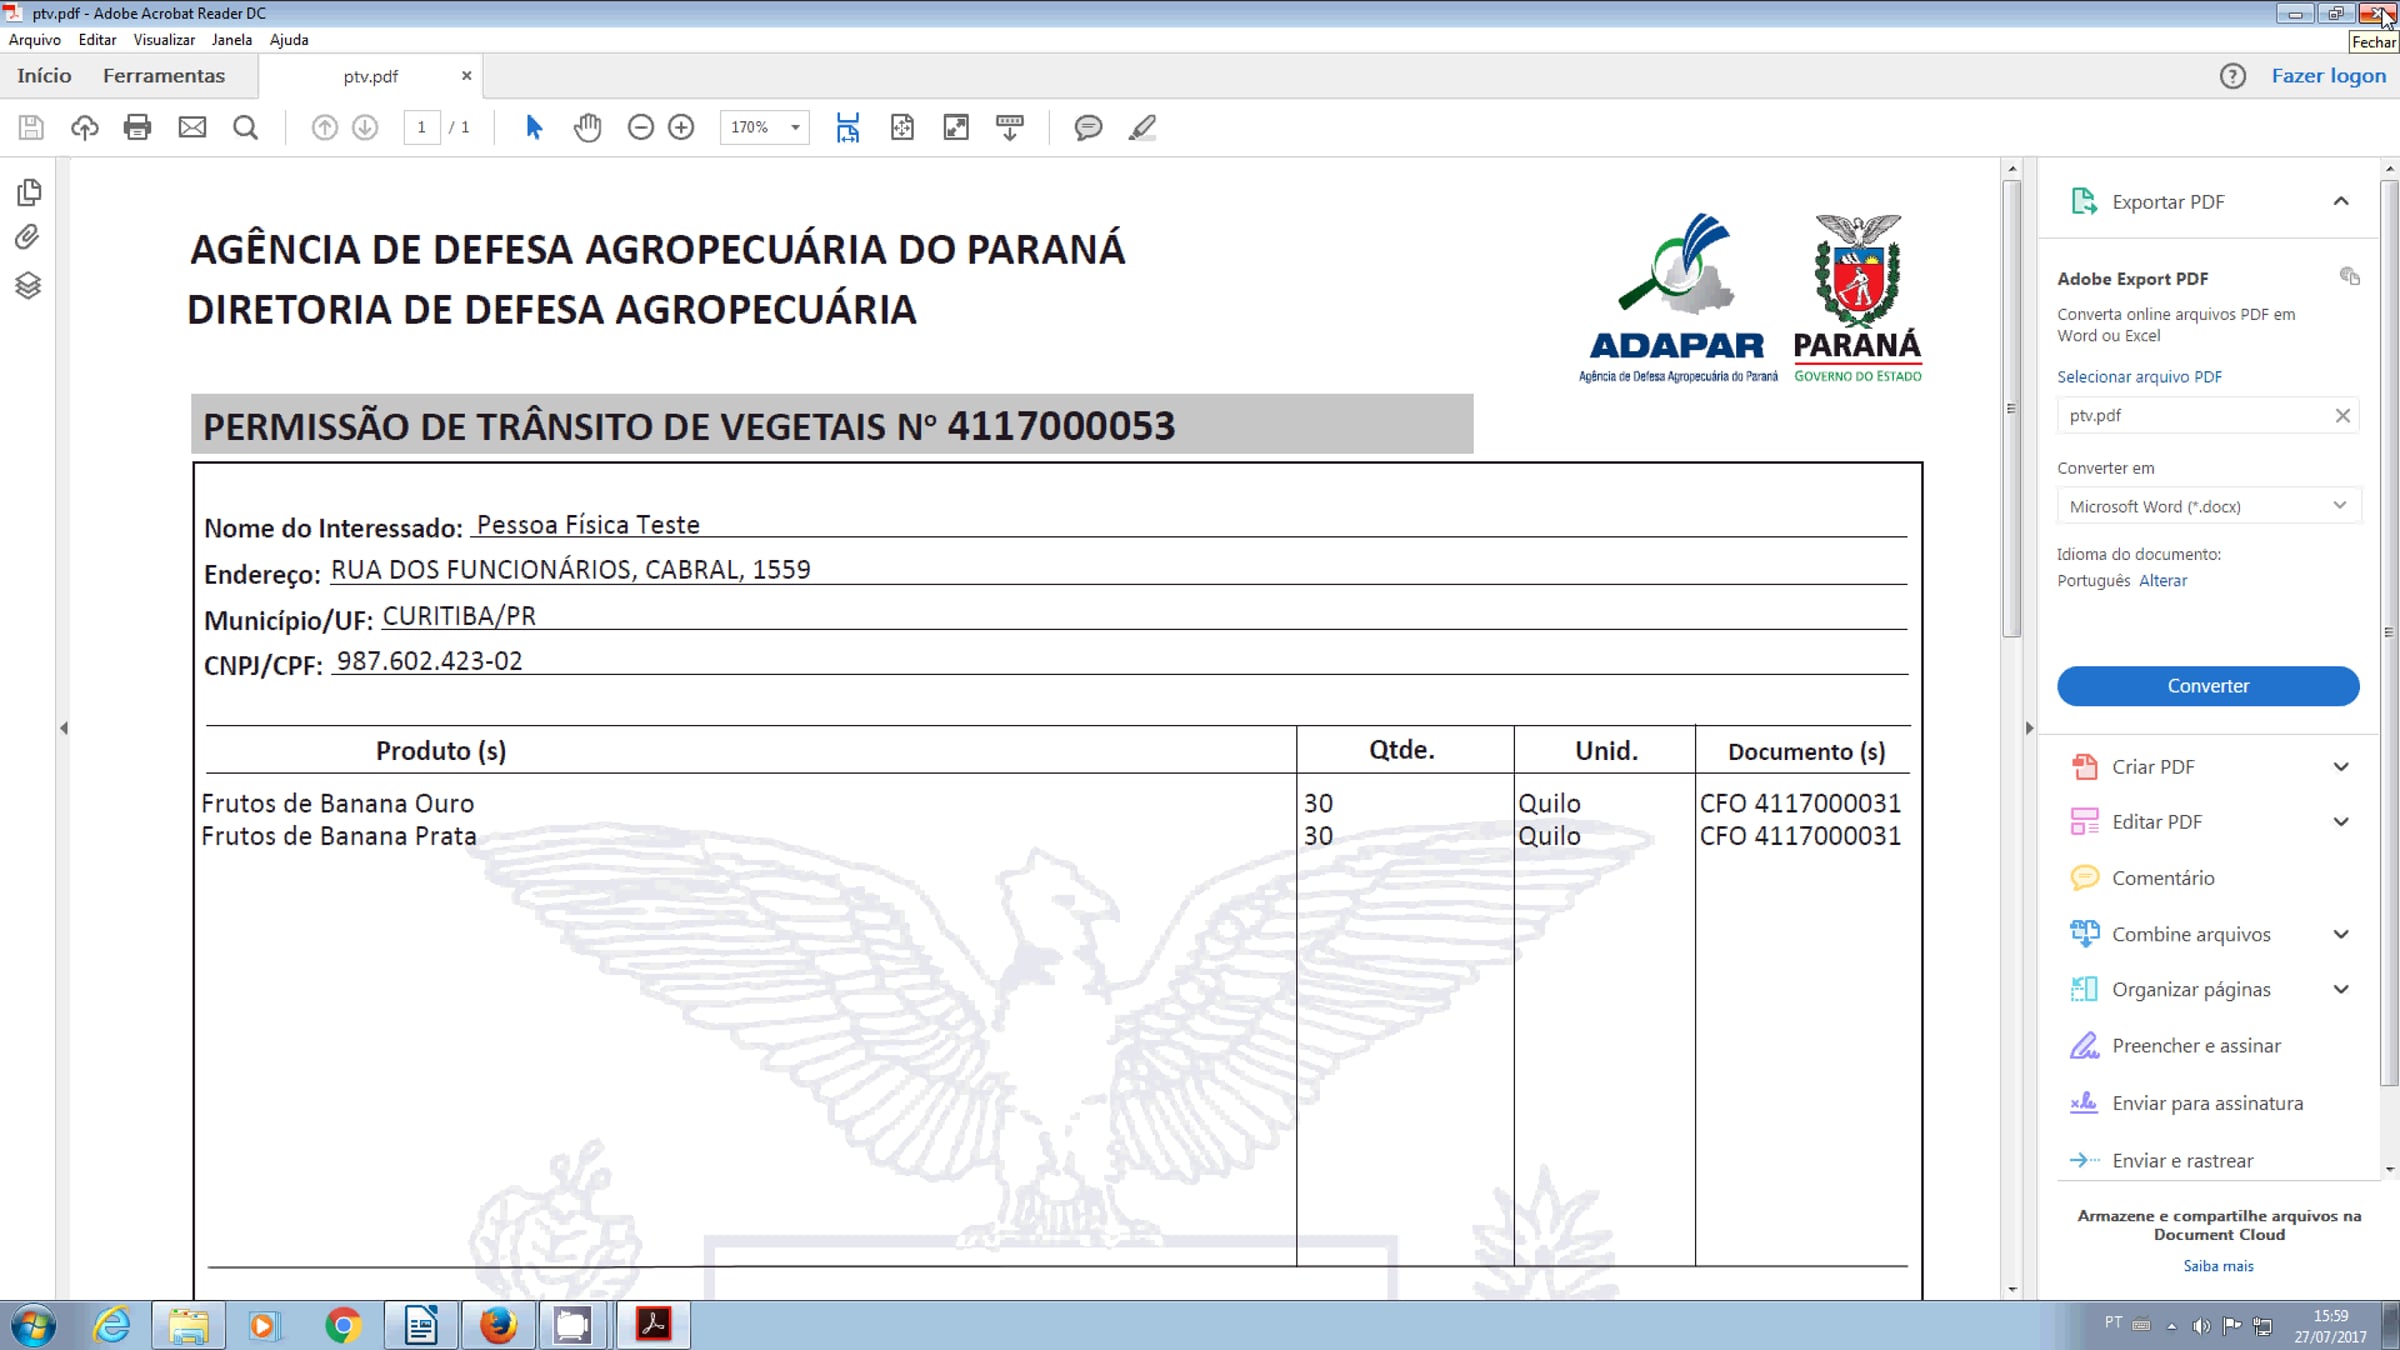This screenshot has height=1350, width=2400.
Task: Click the Save file toolbar icon
Action: click(31, 127)
